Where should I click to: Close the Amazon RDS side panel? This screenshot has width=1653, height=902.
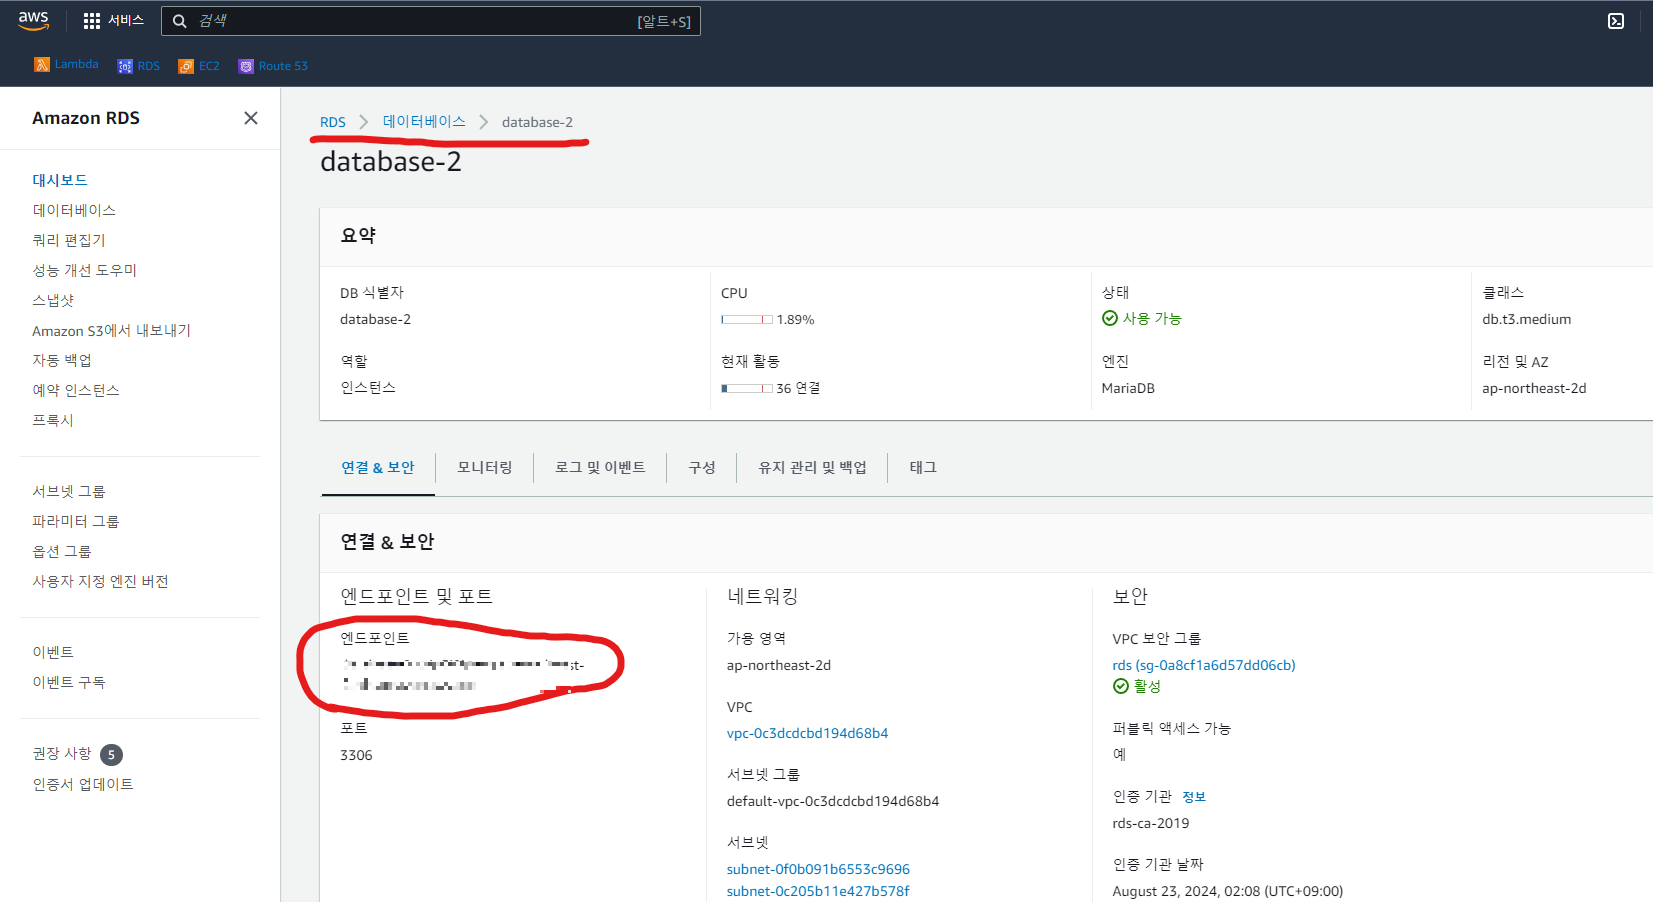tap(251, 118)
